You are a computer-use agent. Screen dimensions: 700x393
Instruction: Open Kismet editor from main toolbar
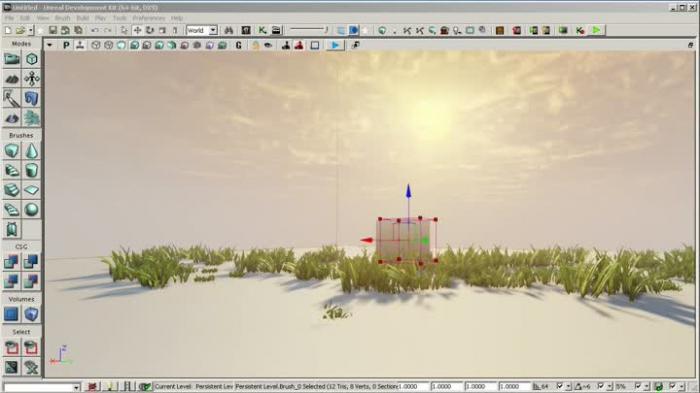[262, 30]
